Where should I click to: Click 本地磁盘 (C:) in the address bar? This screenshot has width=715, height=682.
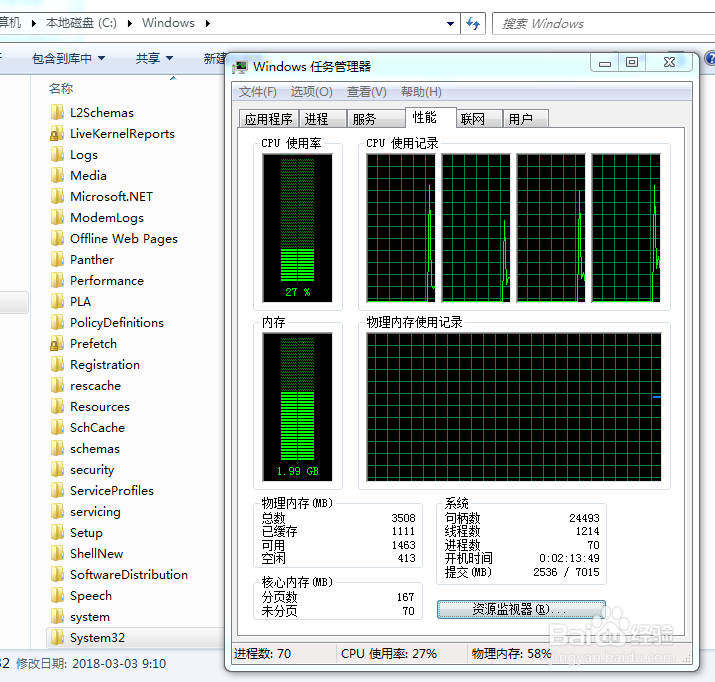coord(81,23)
